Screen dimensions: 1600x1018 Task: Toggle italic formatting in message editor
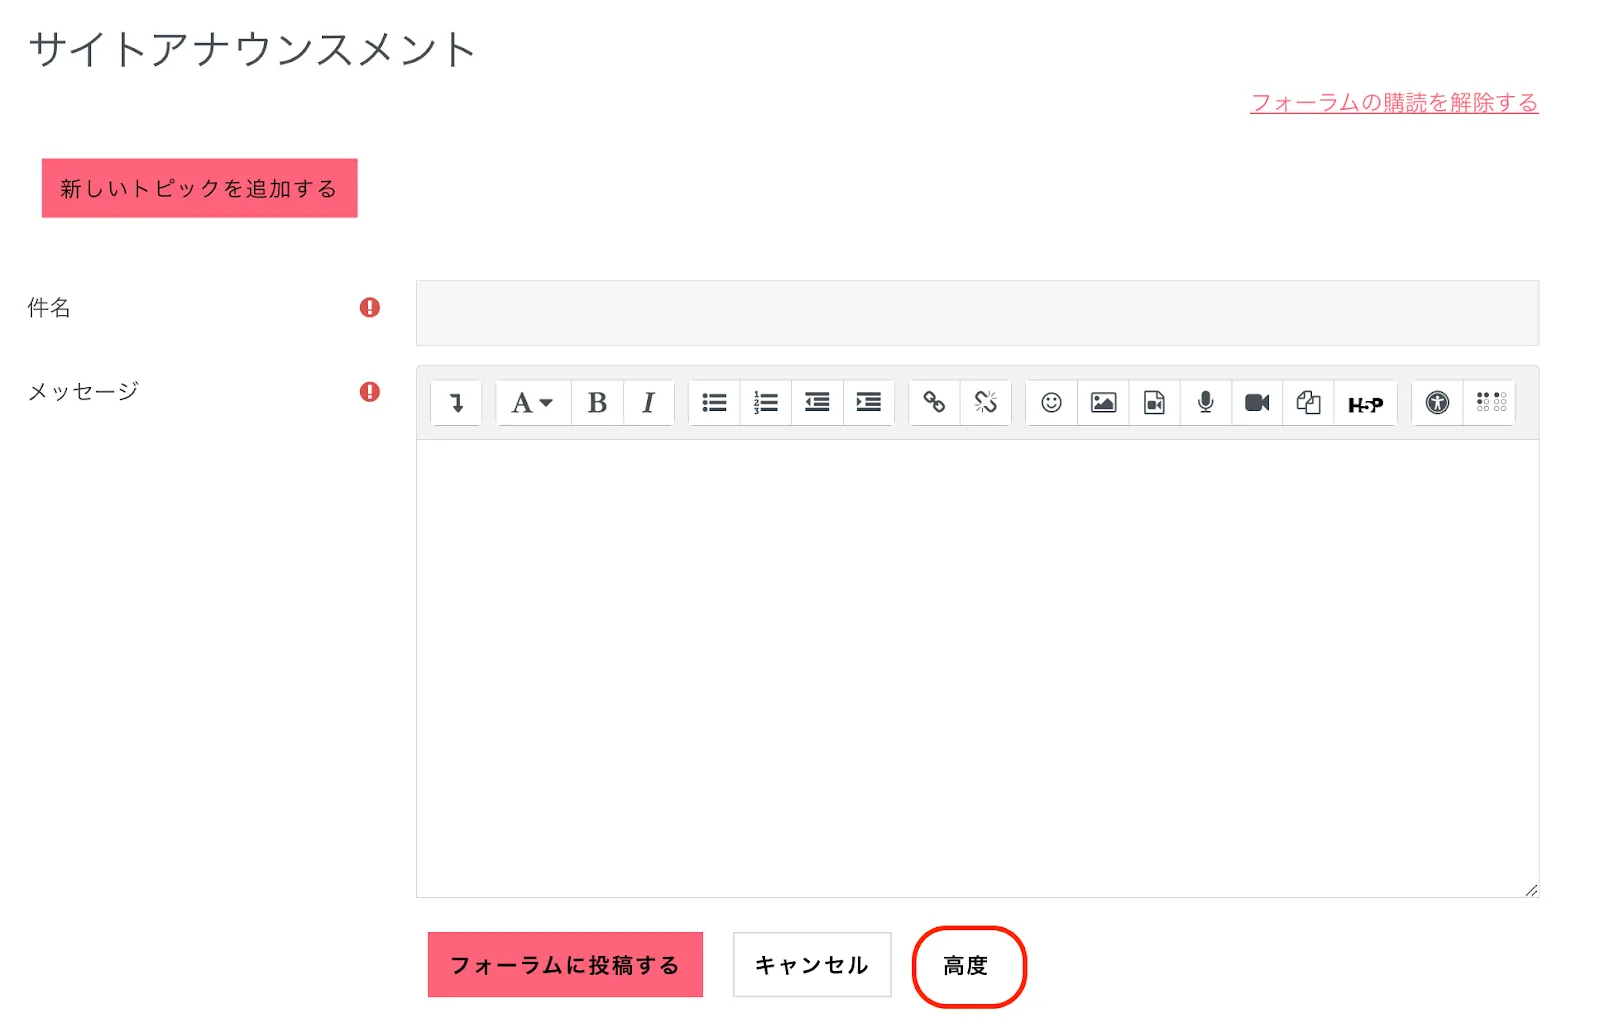click(x=648, y=403)
